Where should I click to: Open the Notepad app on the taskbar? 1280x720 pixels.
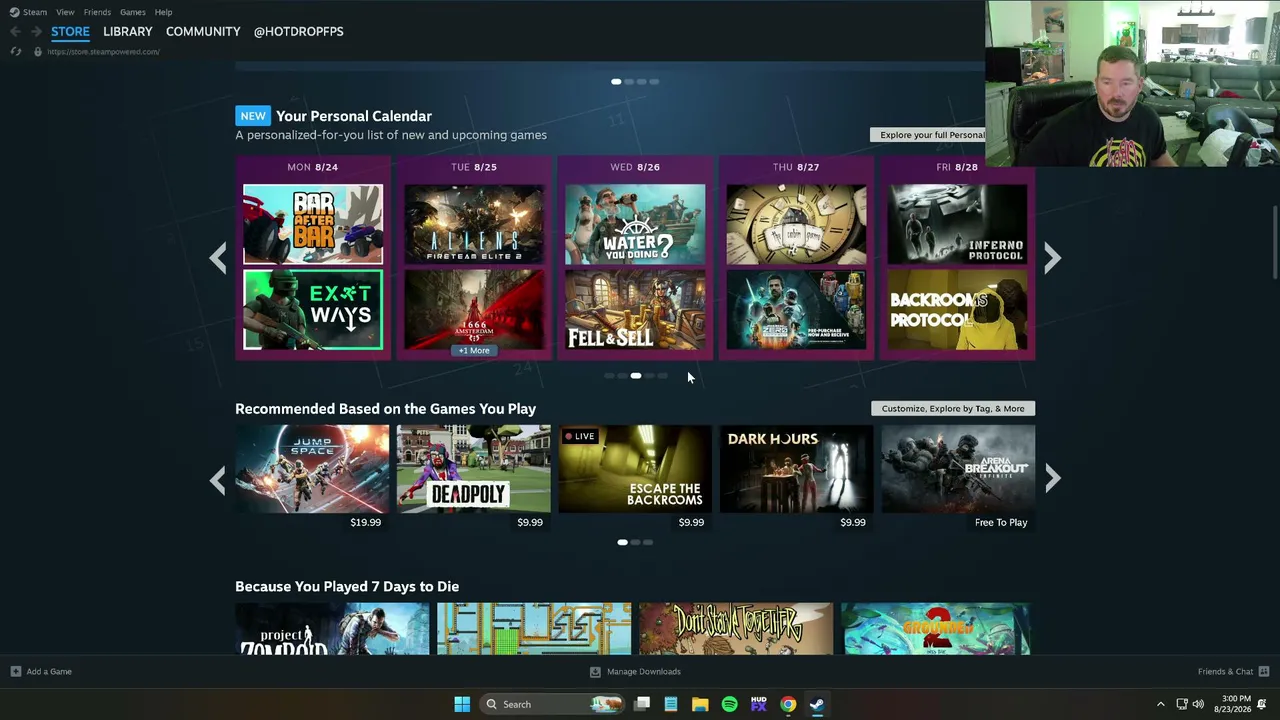(671, 704)
